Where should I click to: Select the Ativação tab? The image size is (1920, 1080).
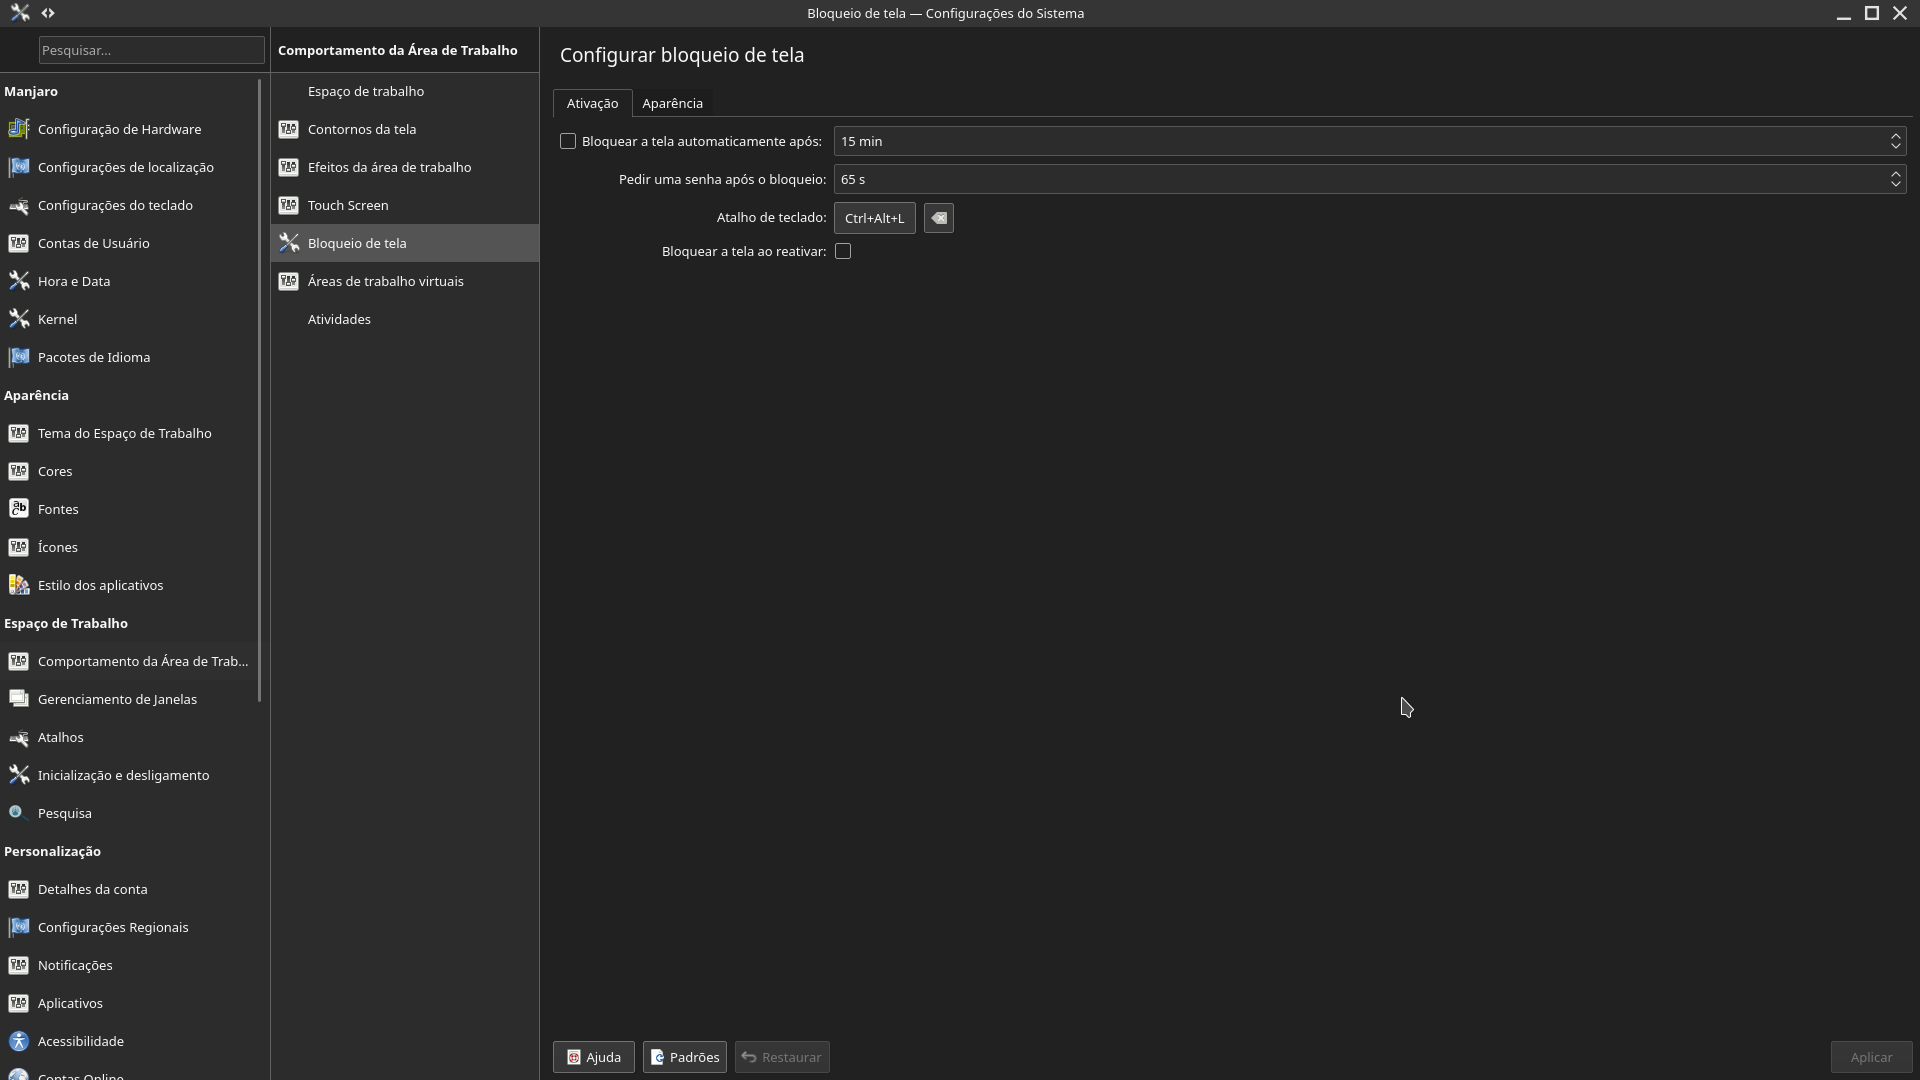592,103
